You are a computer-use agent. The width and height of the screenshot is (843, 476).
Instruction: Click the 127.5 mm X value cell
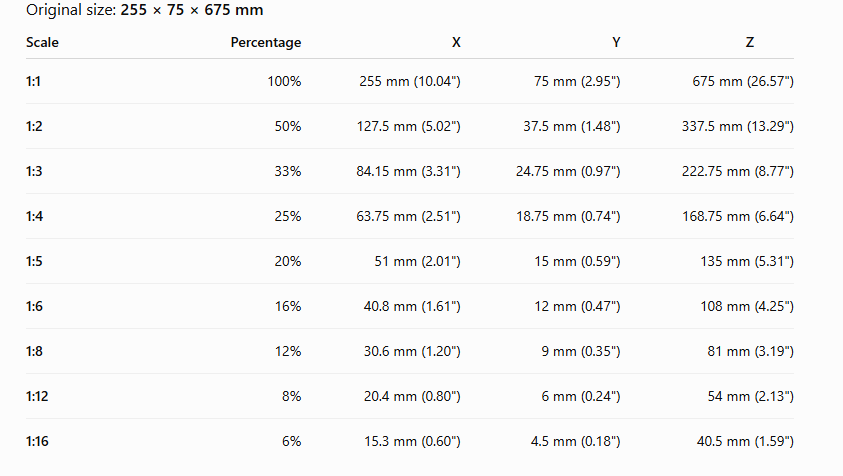point(409,126)
